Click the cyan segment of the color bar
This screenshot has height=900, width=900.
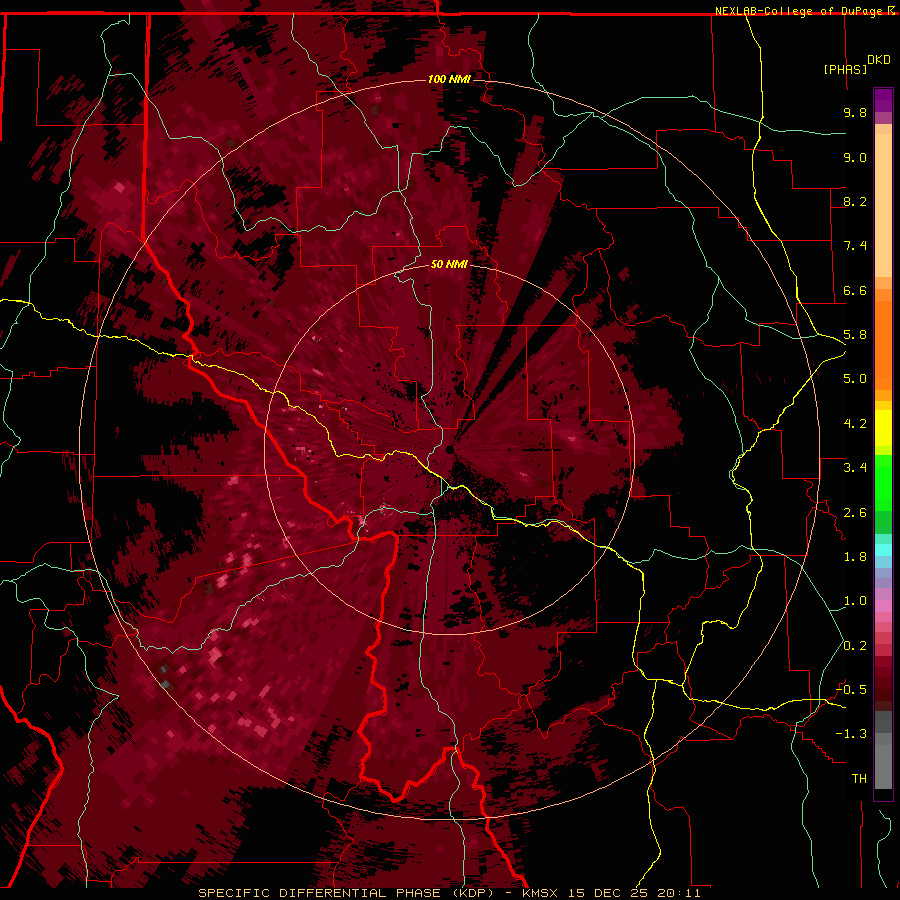[883, 550]
